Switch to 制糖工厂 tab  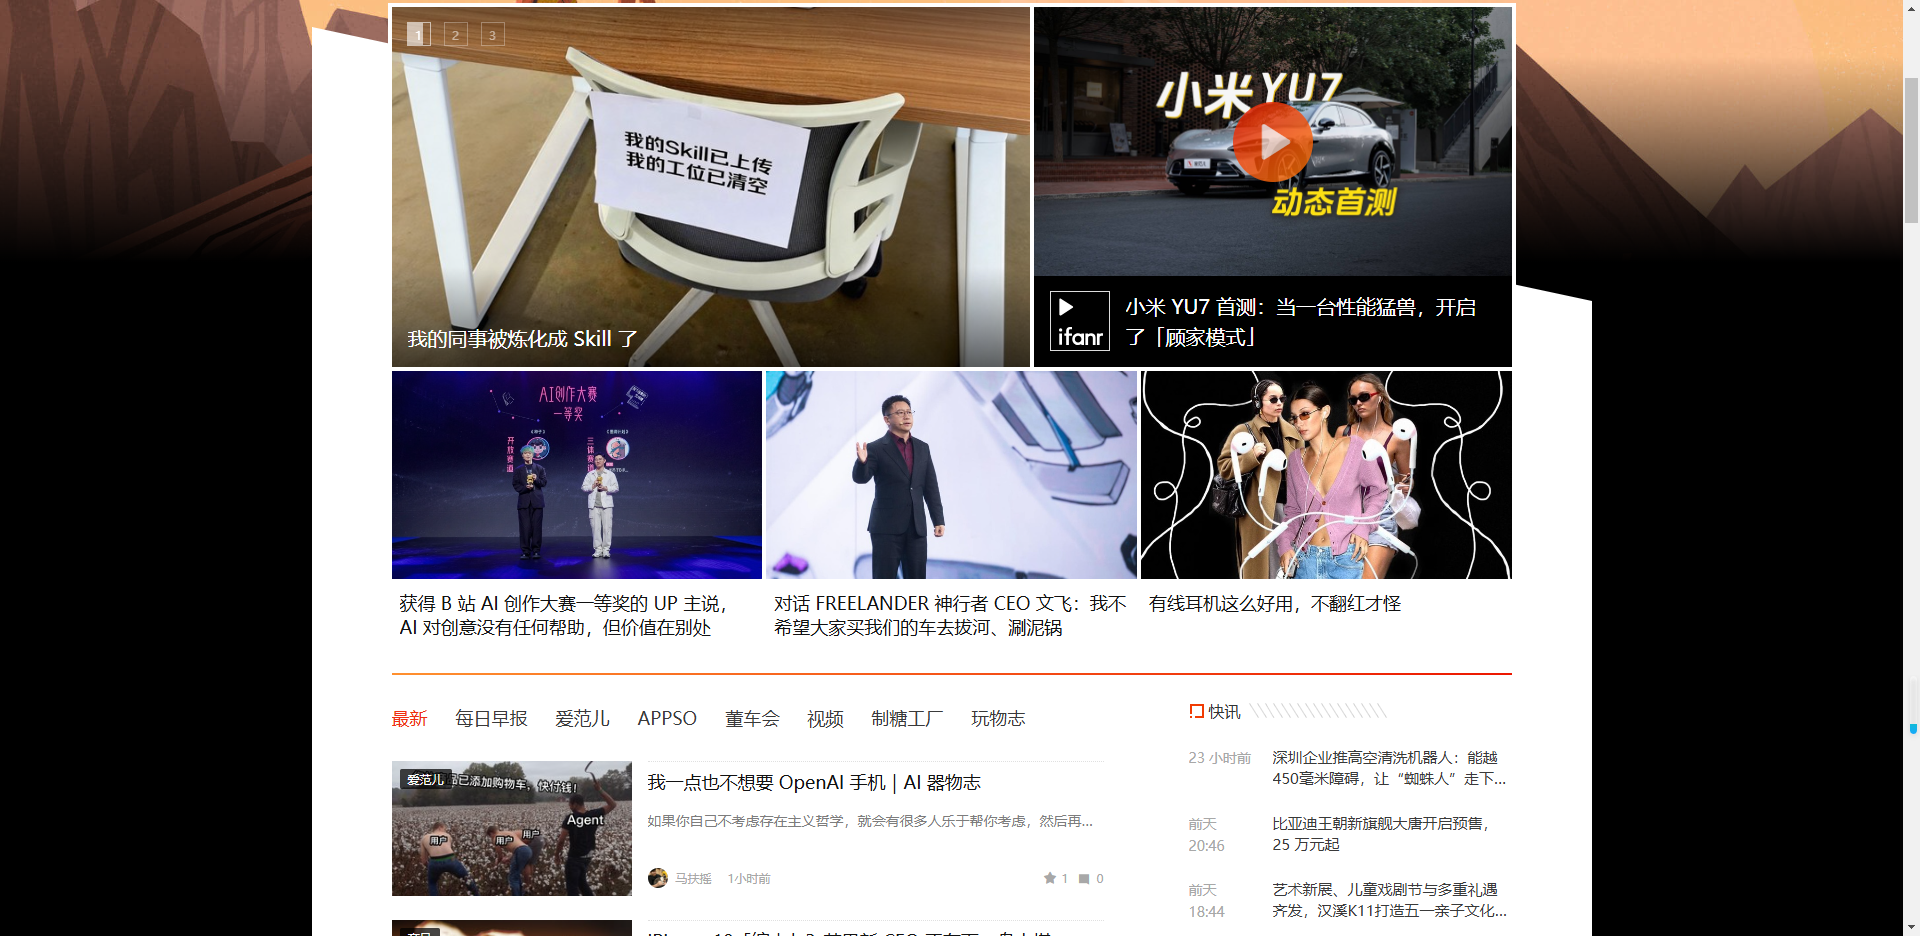click(907, 719)
